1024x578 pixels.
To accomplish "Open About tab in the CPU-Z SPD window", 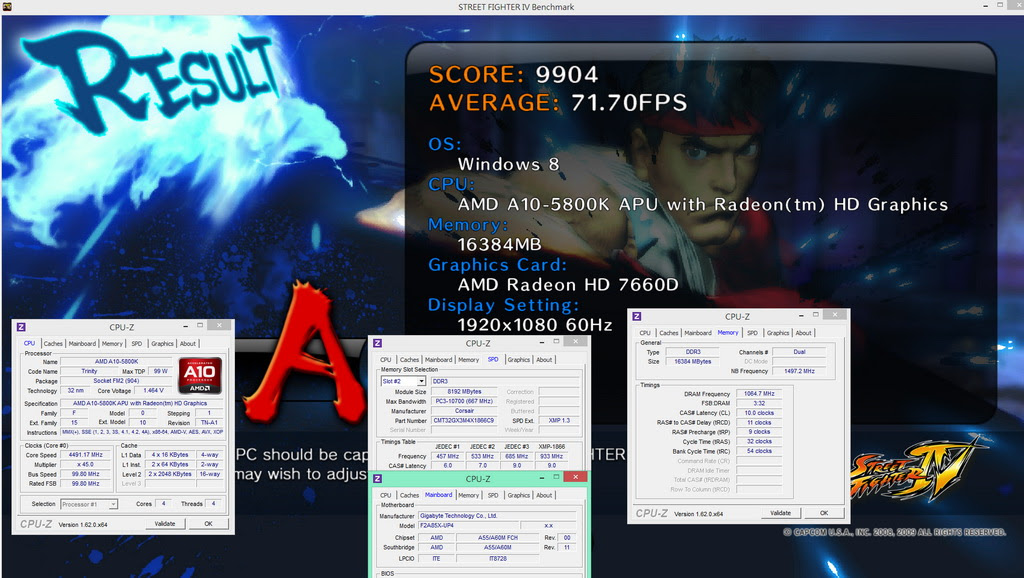I will (544, 360).
